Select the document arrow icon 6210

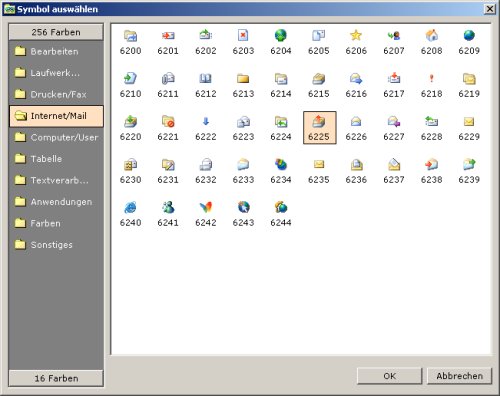pos(130,78)
